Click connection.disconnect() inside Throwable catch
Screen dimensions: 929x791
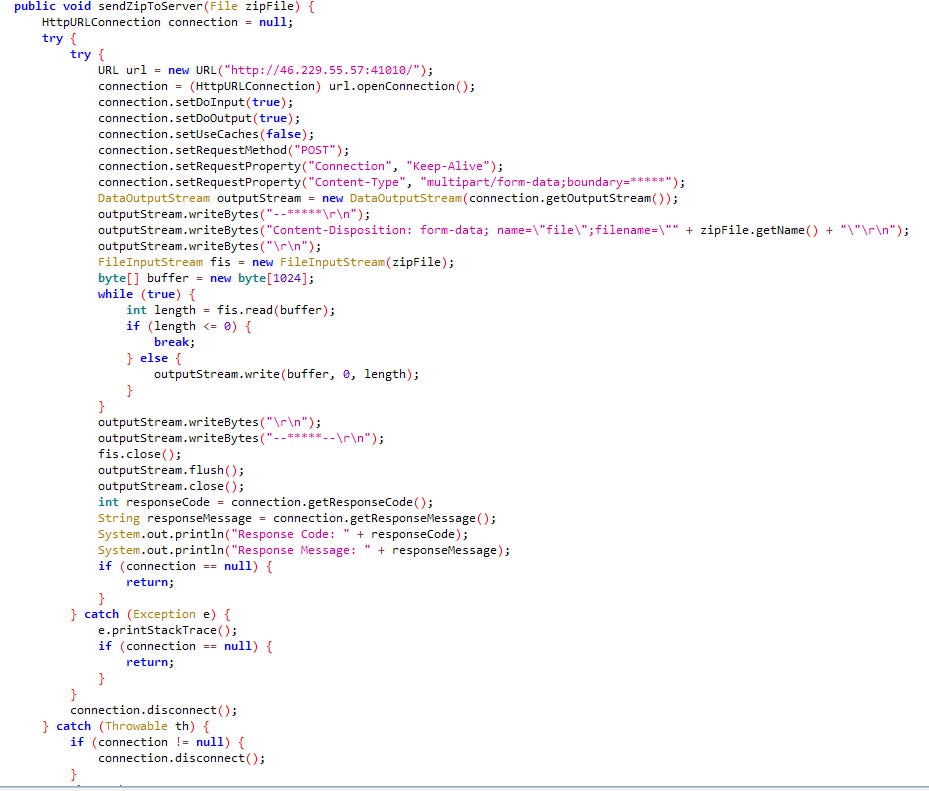pyautogui.click(x=181, y=758)
